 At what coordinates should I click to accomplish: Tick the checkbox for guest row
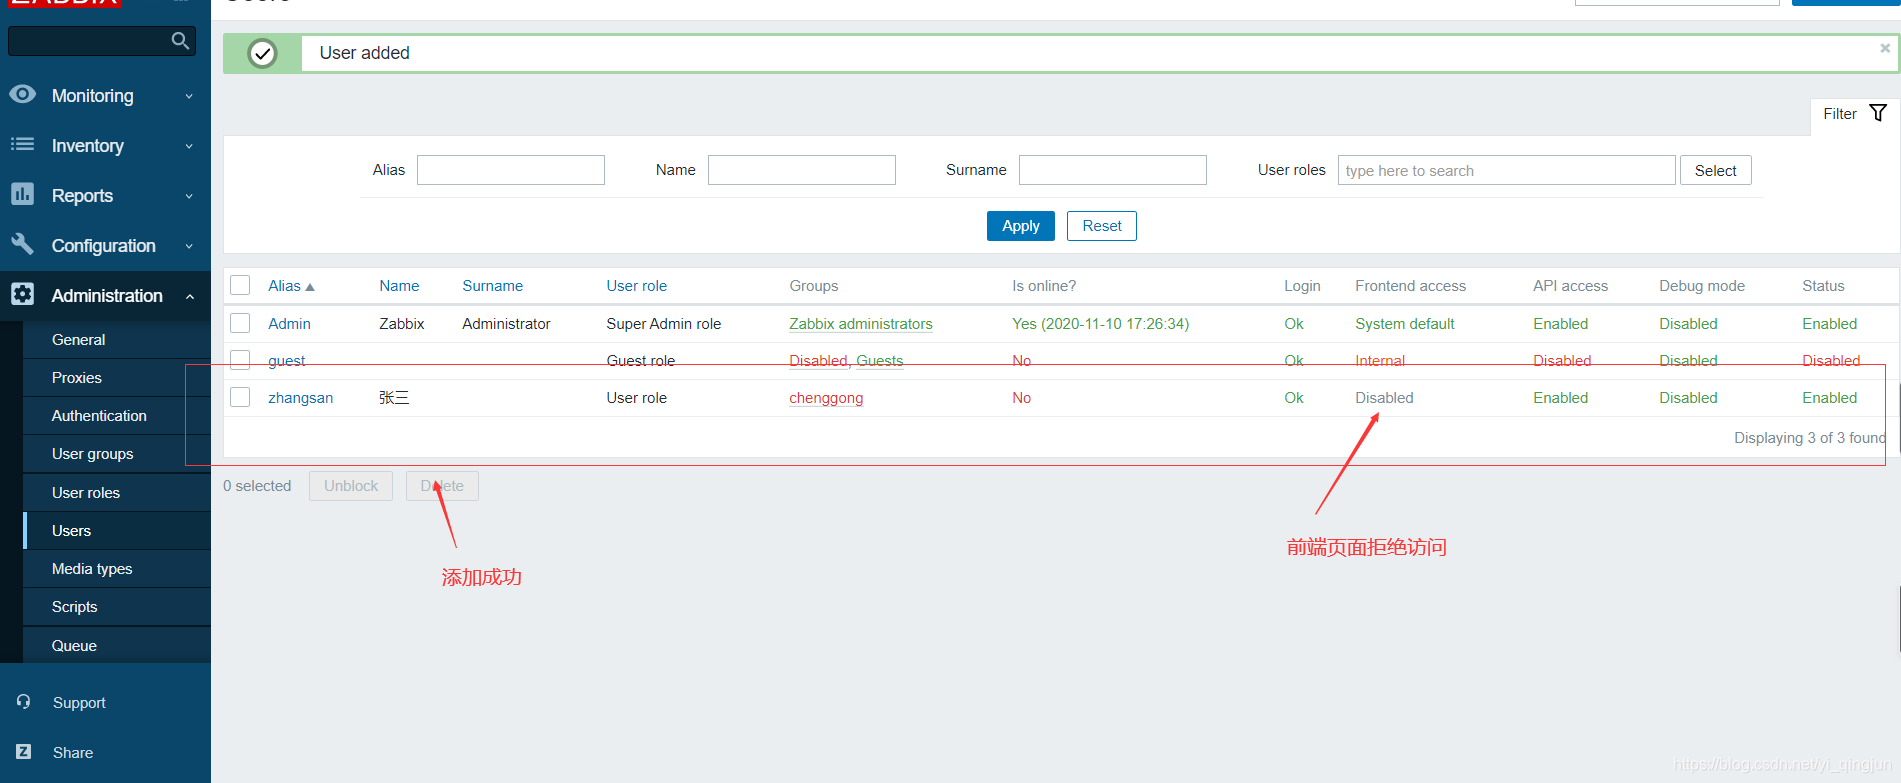(240, 360)
